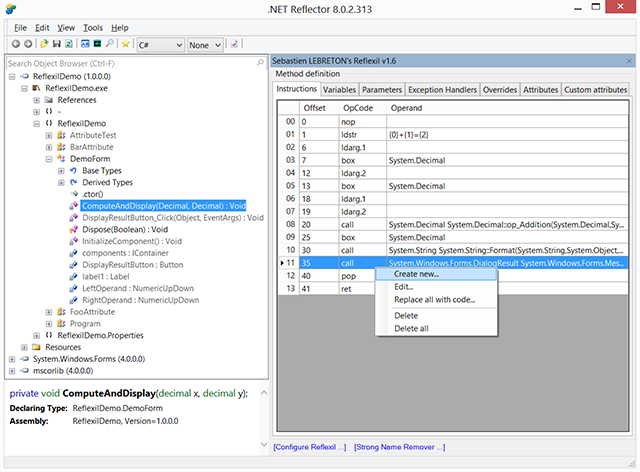Expand the Program class node
This screenshot has width=640, height=472.
[49, 324]
